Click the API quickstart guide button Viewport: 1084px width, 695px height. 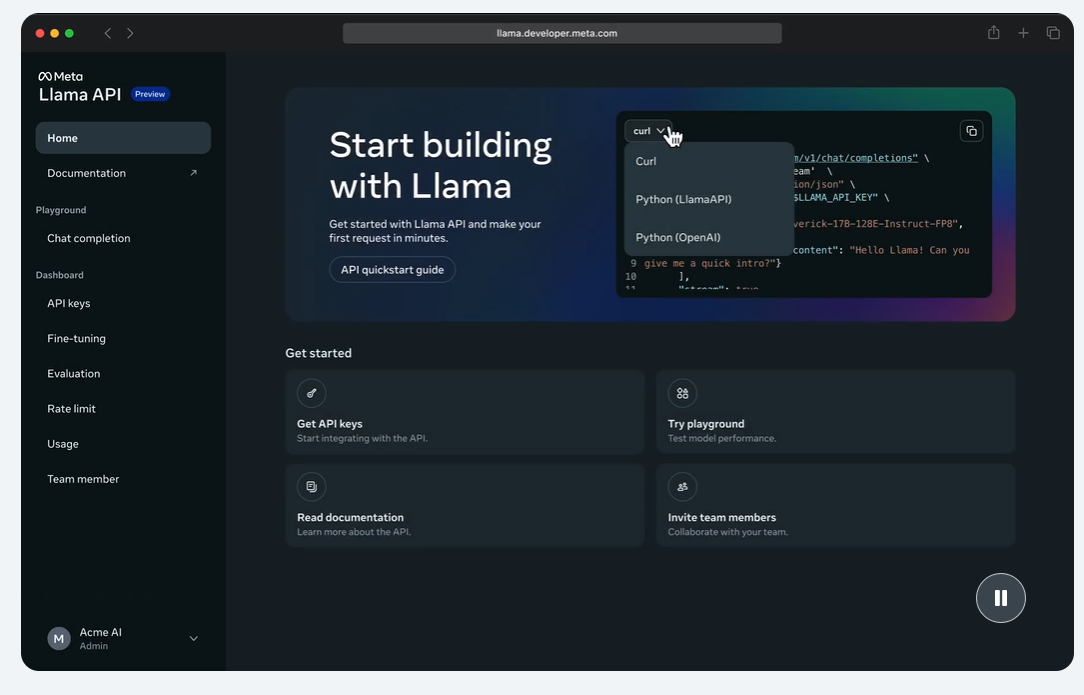pyautogui.click(x=392, y=270)
